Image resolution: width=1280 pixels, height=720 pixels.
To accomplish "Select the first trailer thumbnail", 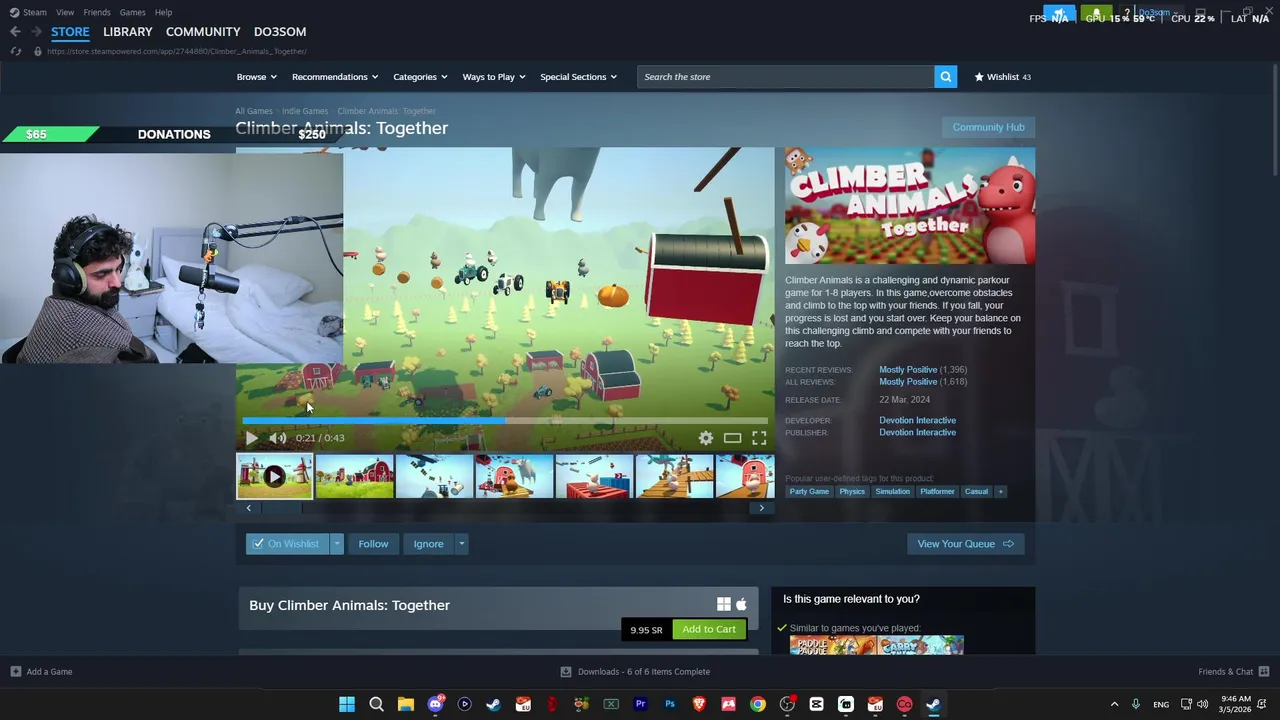I will [274, 477].
